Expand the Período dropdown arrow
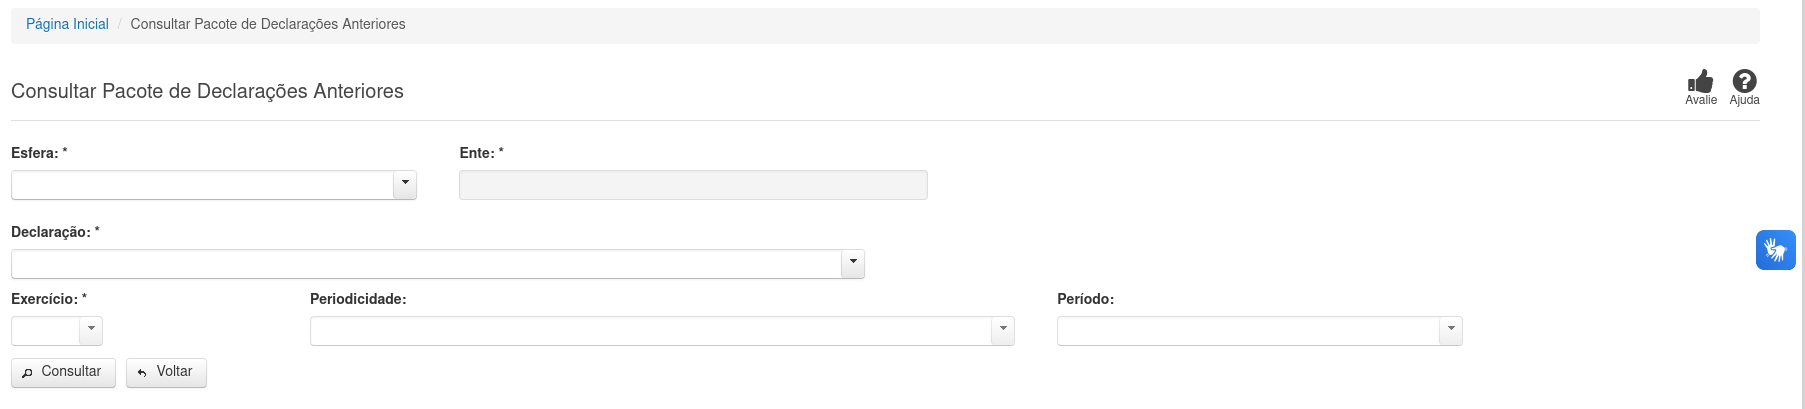This screenshot has width=1805, height=409. click(x=1451, y=330)
